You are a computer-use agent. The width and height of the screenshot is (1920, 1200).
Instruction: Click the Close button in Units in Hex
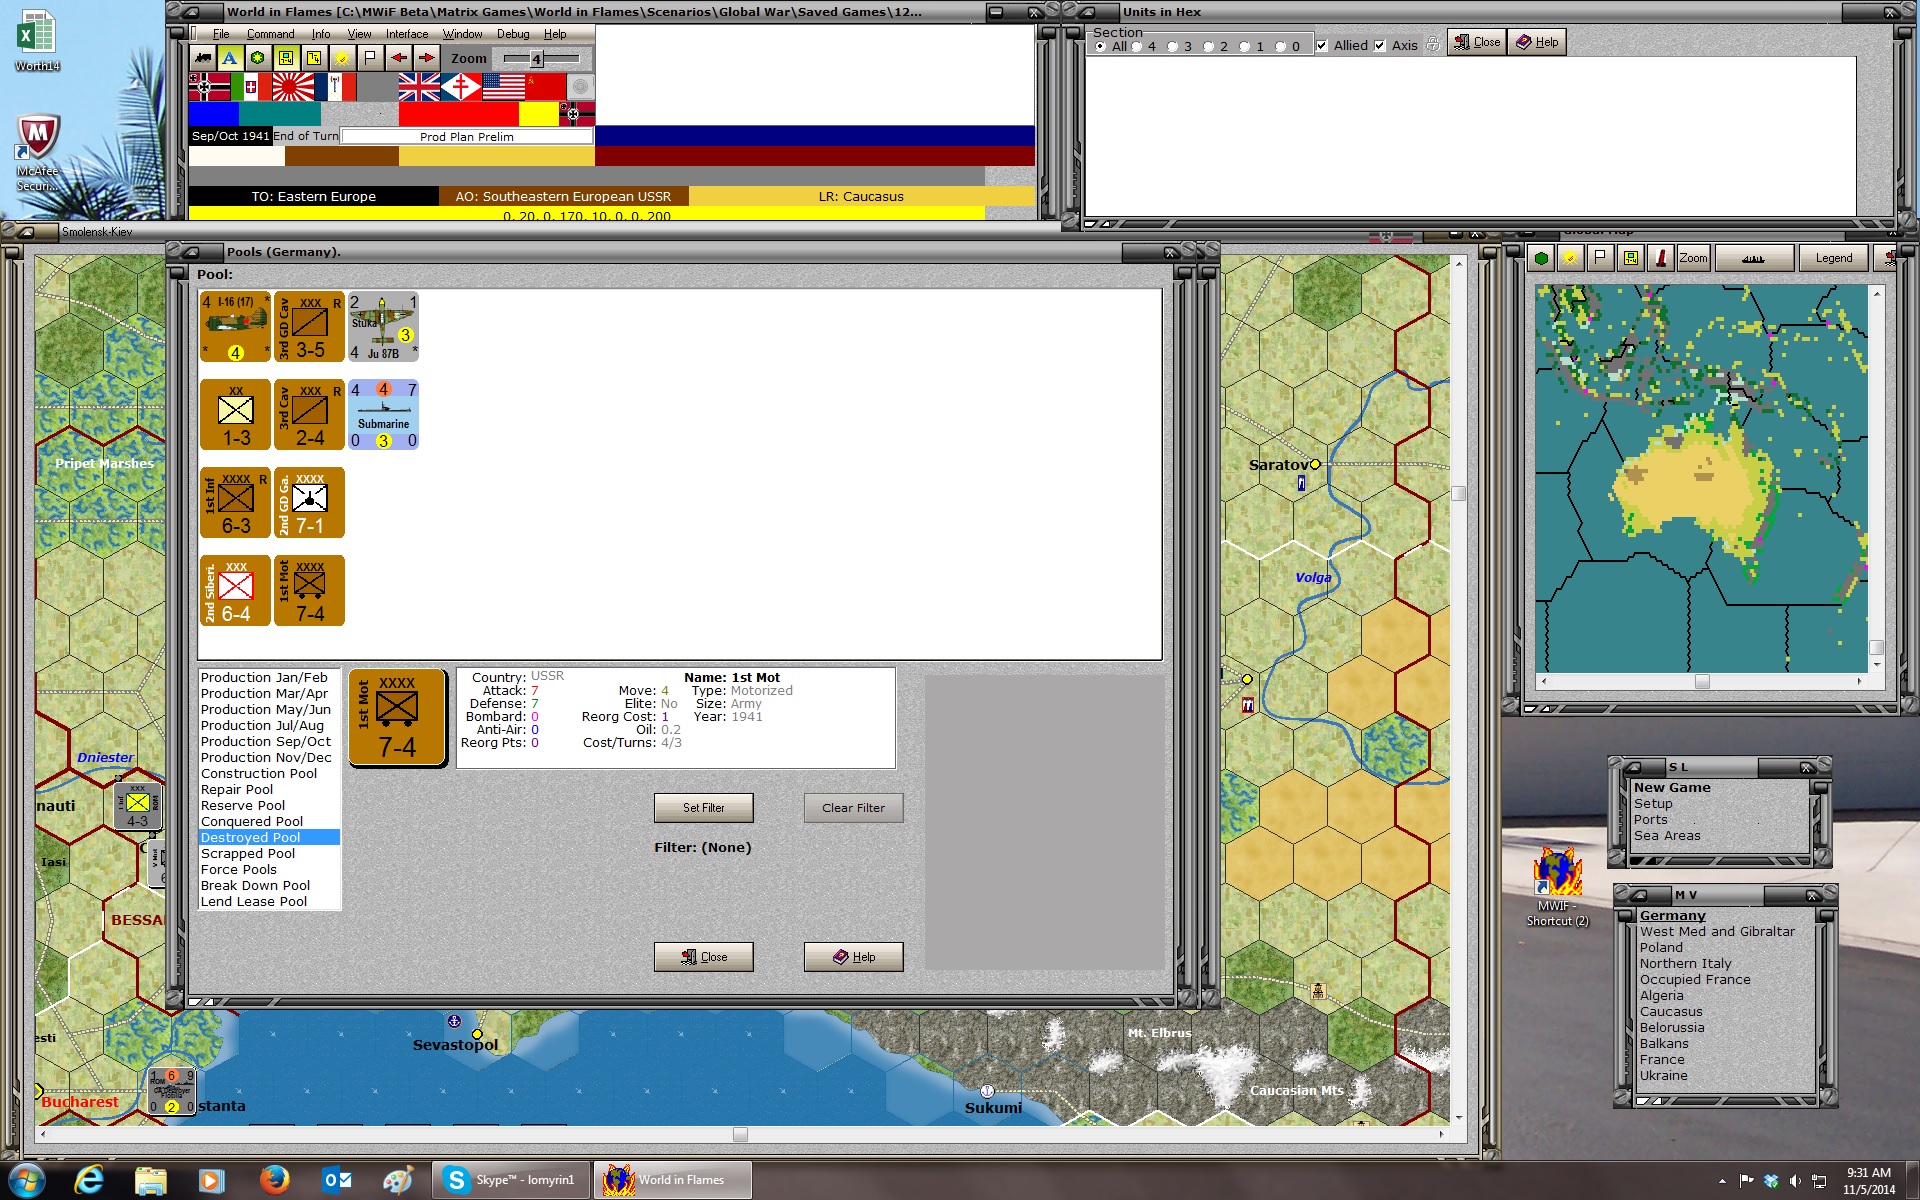tap(1477, 42)
